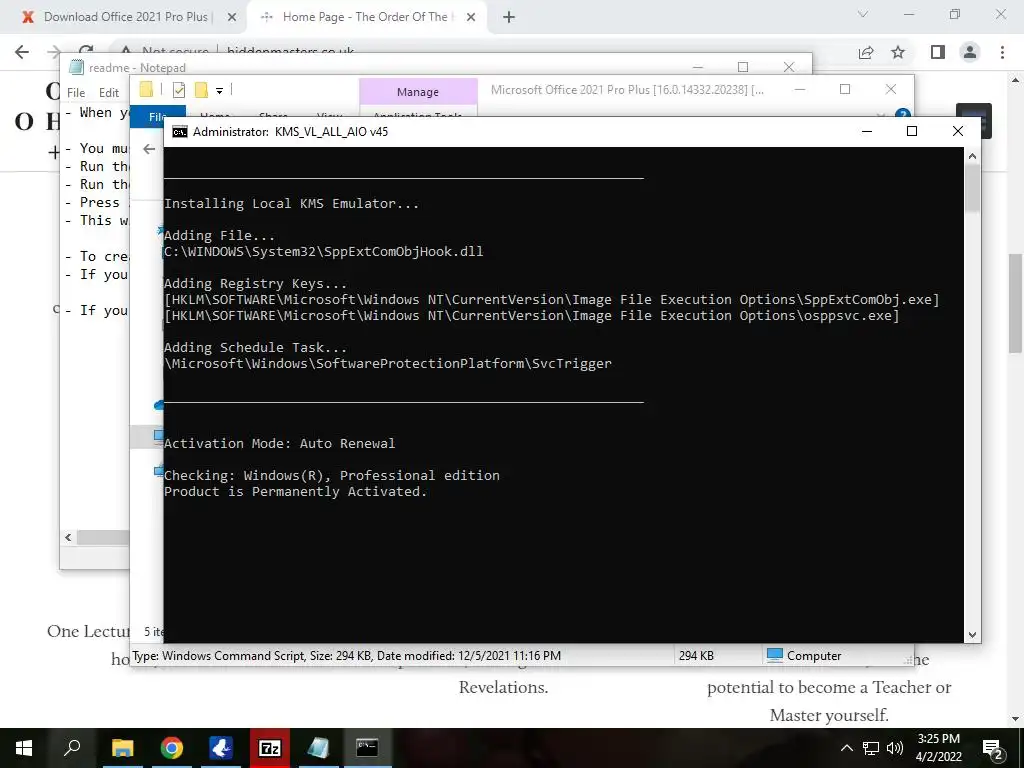1024x768 pixels.
Task: Click console scrollbar down arrow
Action: 972,635
